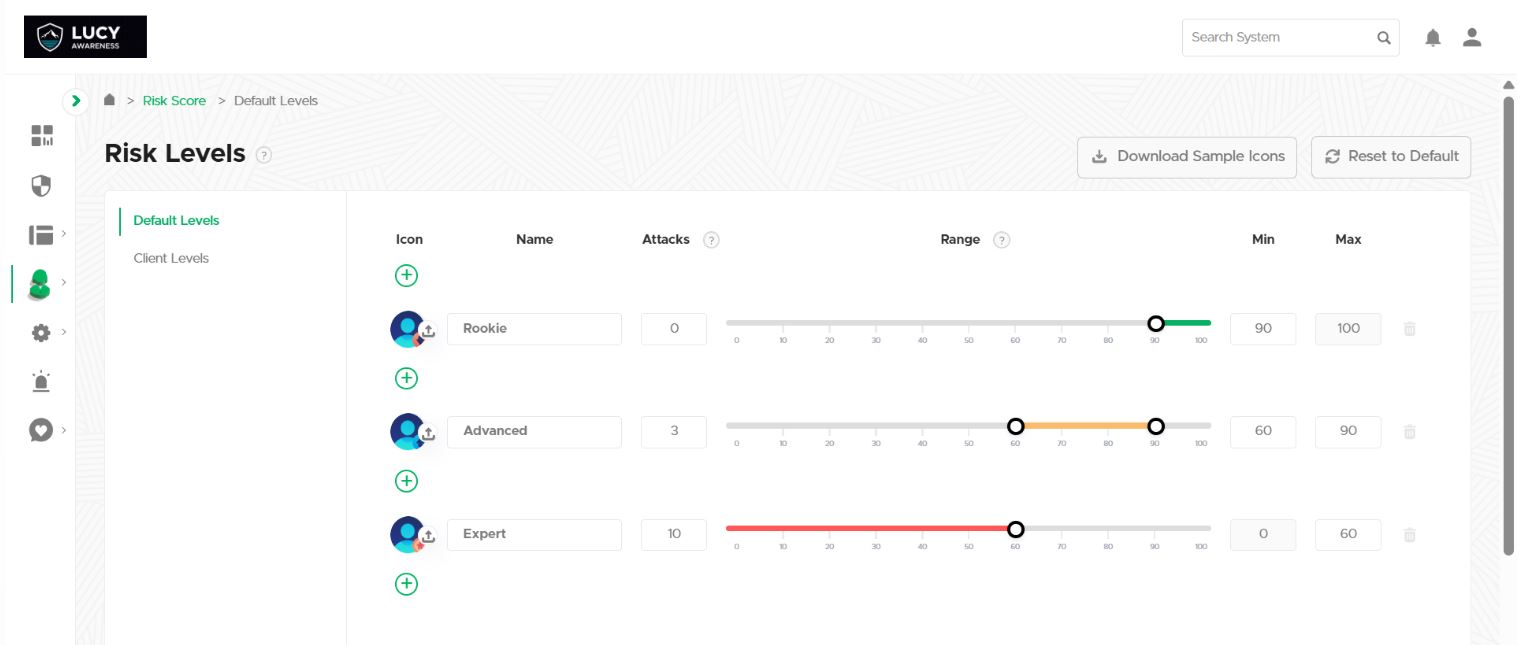Open the dashboard icon in the sidebar

coord(41,135)
